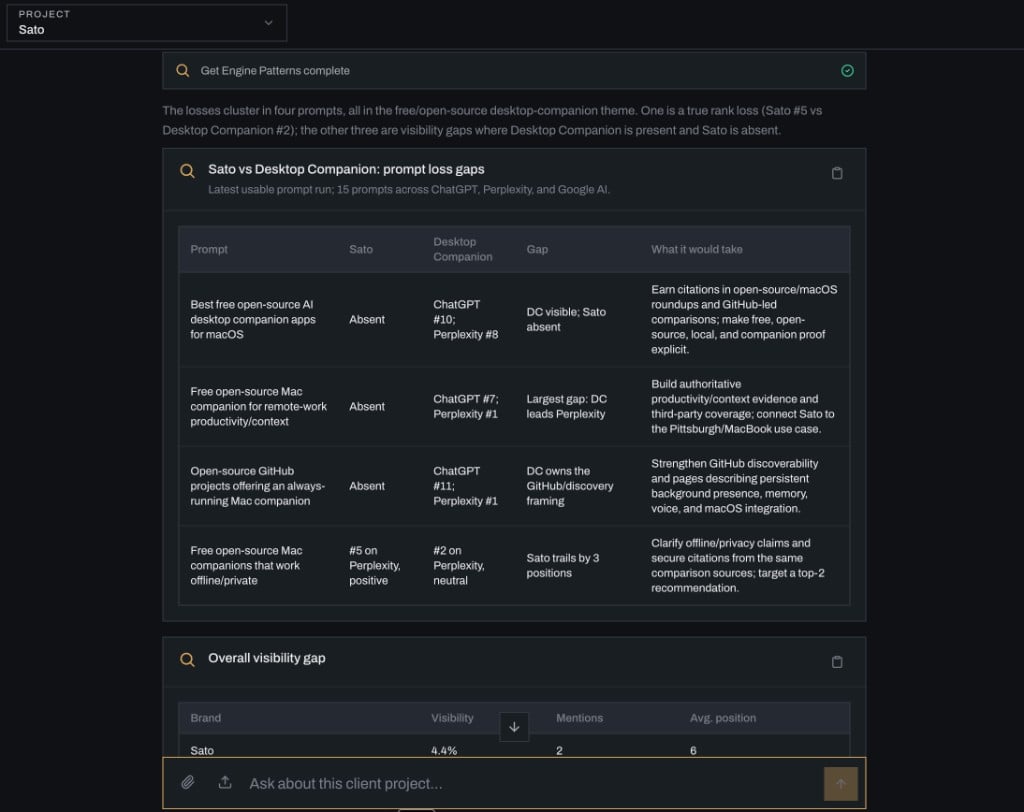Click the Build authoritative productivity/context evidence cell
Screen dimensions: 1024x812
(743, 406)
